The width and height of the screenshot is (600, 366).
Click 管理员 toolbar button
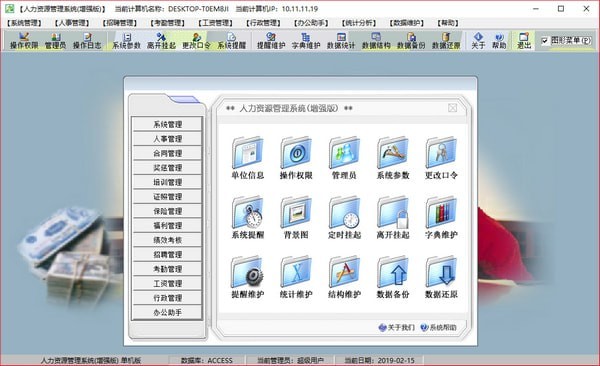click(55, 41)
